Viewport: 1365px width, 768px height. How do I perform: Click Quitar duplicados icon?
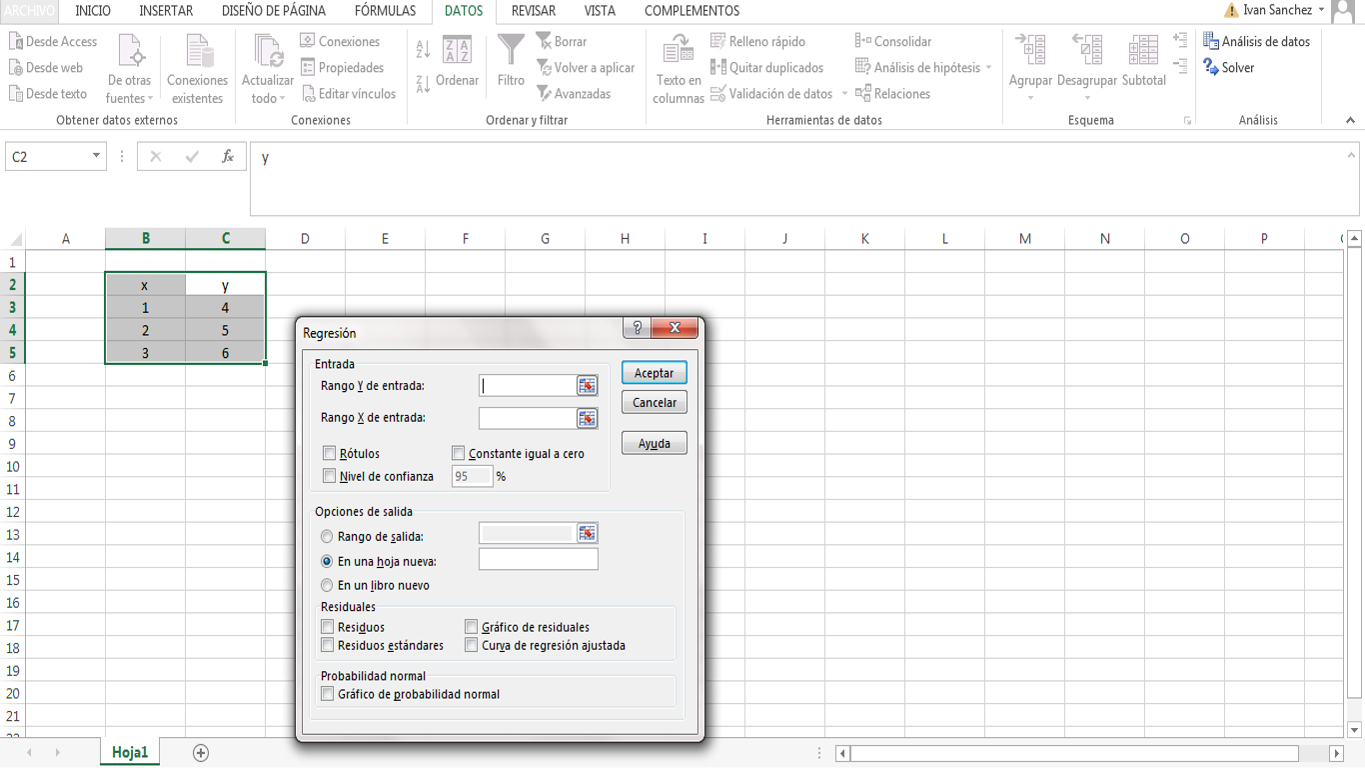[718, 68]
